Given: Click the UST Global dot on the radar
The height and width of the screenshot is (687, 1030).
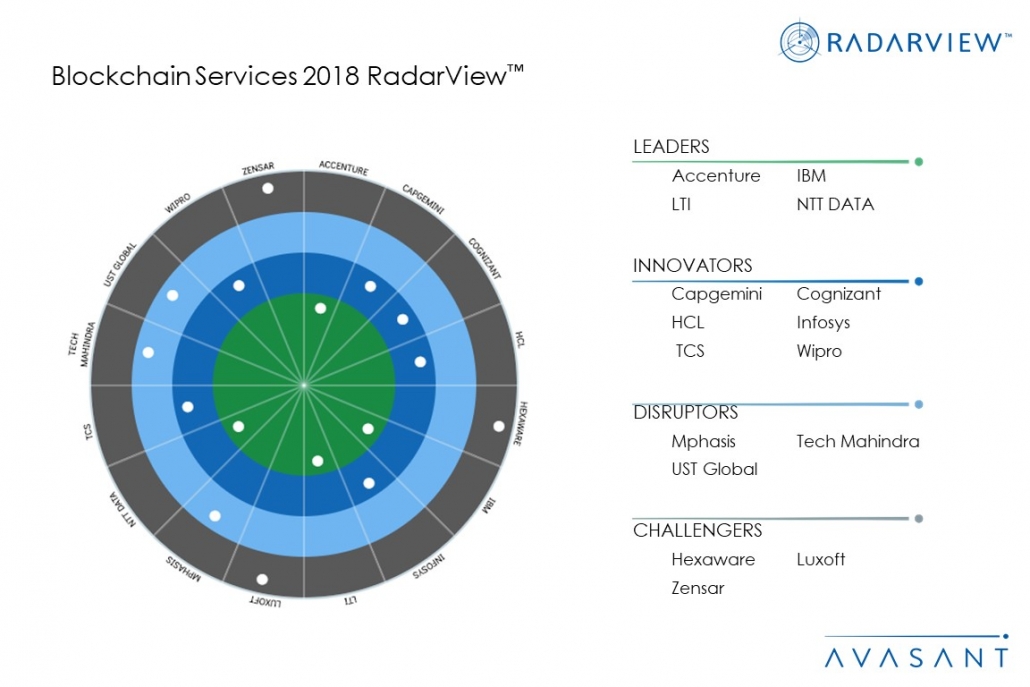Looking at the screenshot, I should (x=173, y=295).
